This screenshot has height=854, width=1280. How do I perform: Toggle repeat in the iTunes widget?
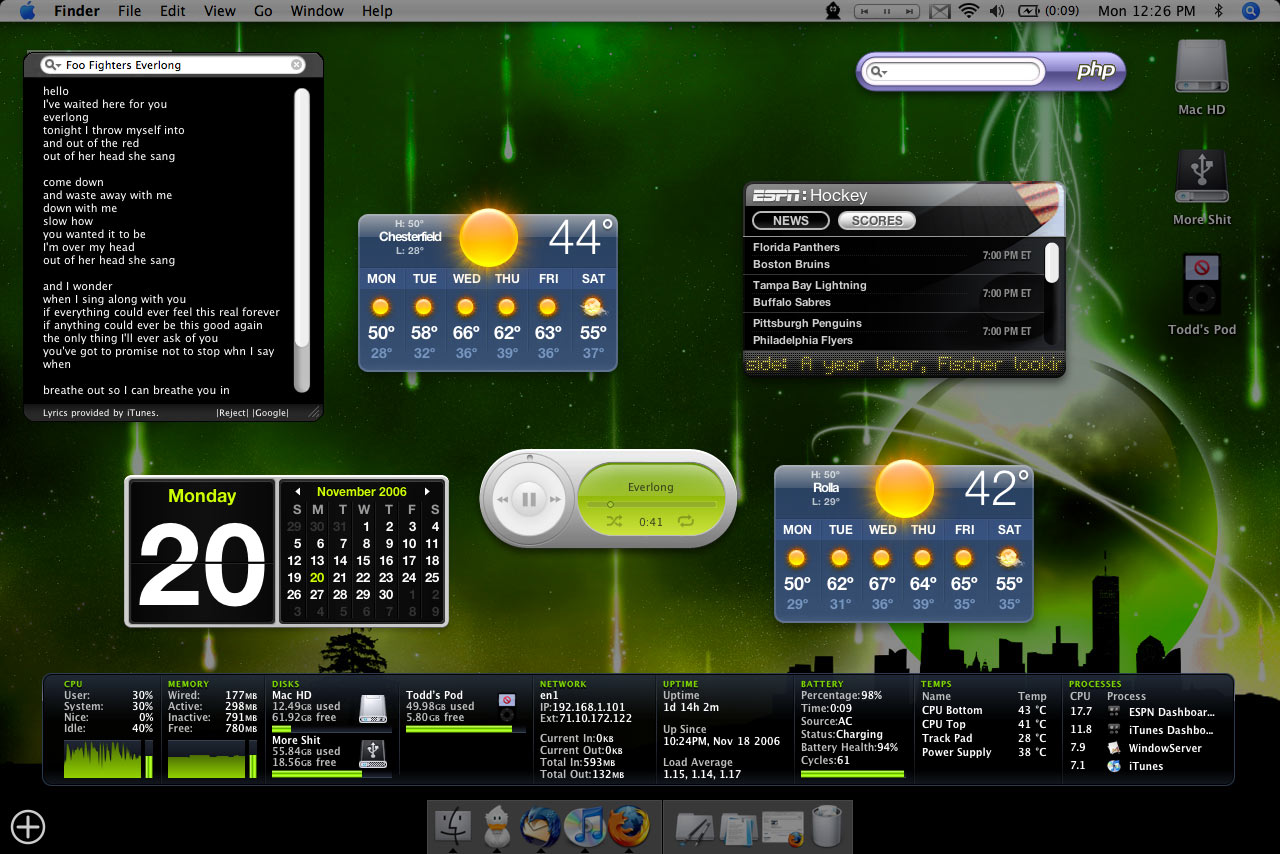click(x=686, y=521)
